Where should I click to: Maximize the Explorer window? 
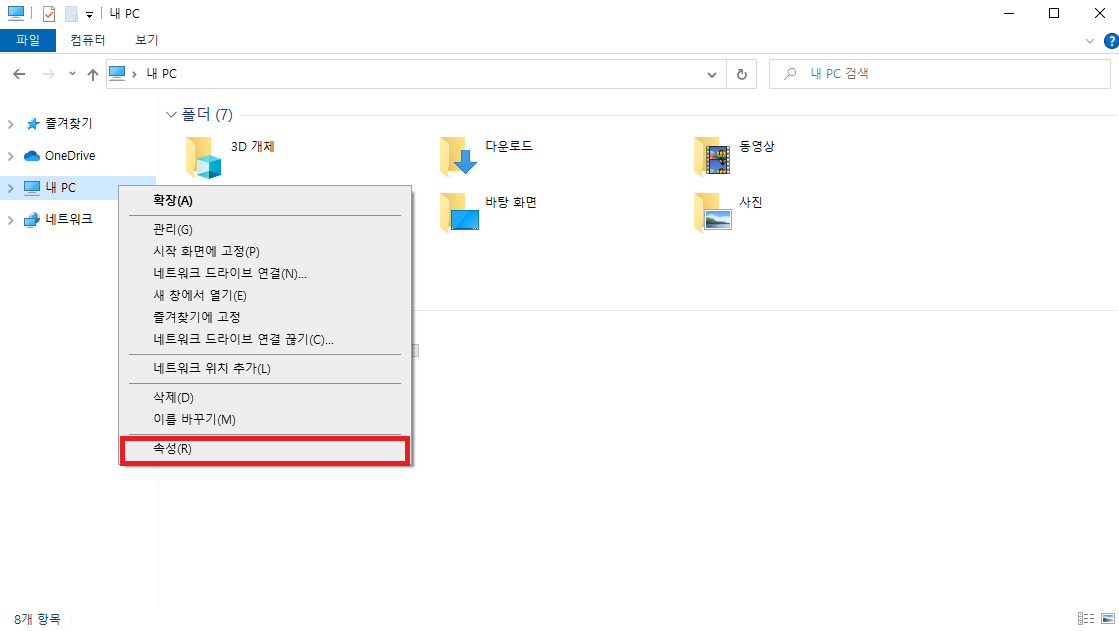pyautogui.click(x=1054, y=14)
